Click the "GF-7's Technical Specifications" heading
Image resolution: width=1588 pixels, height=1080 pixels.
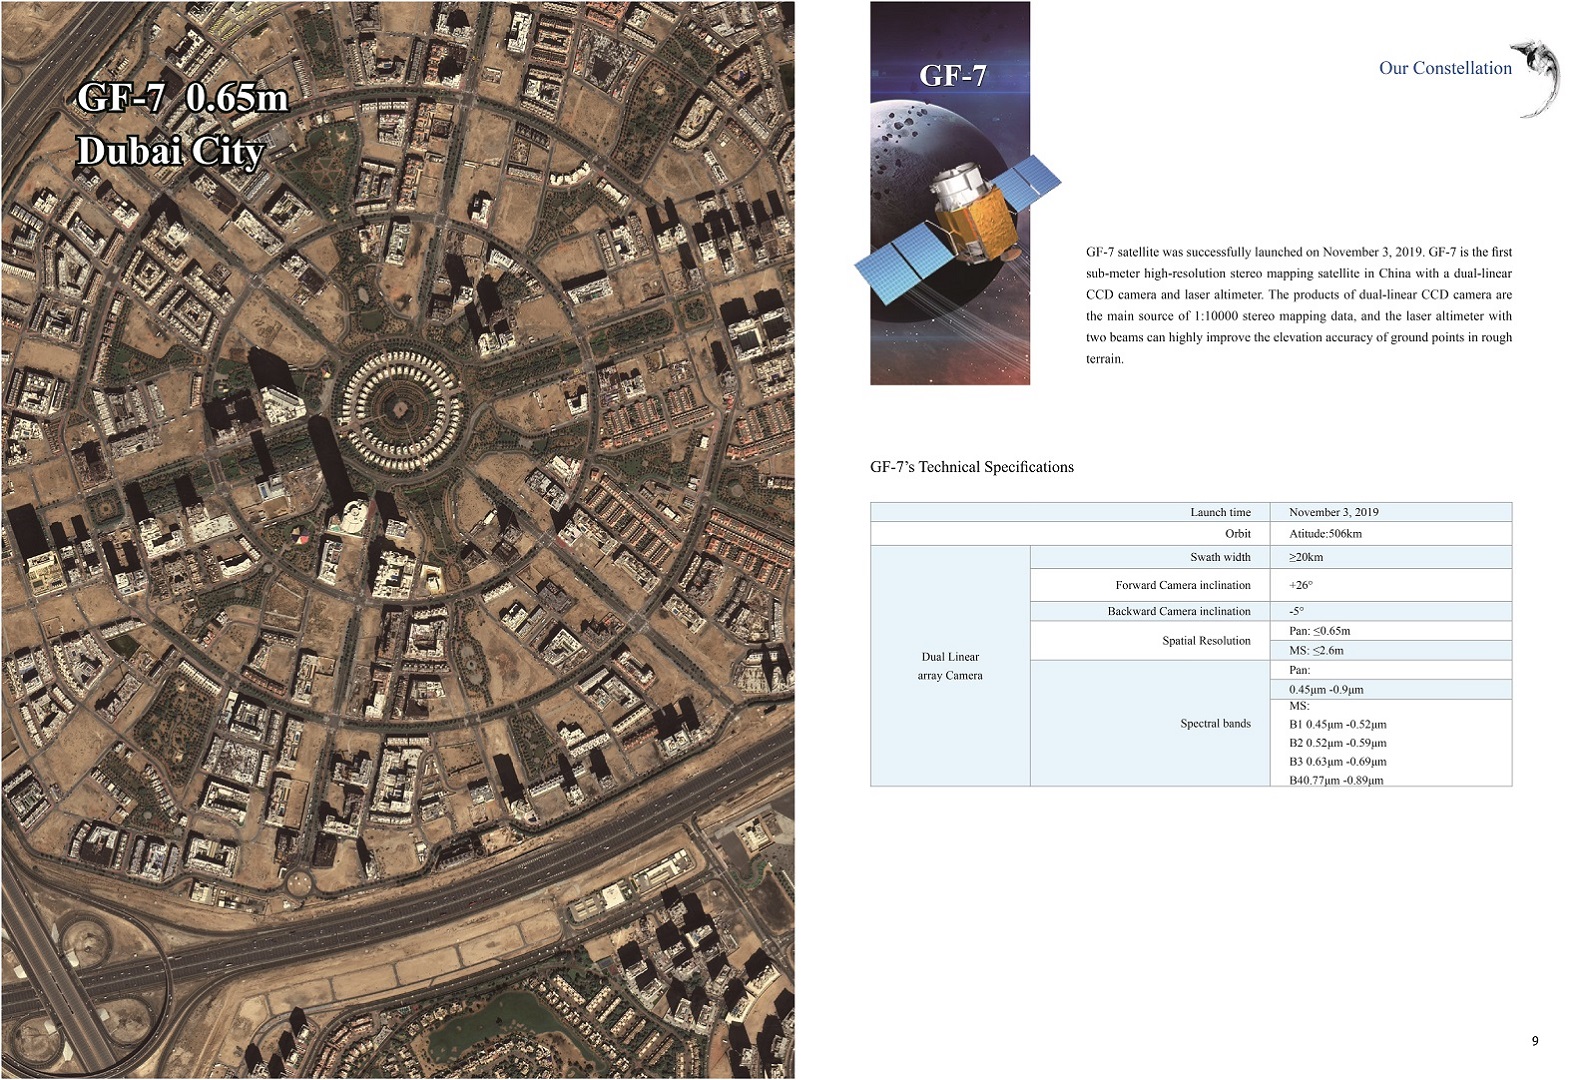971,467
